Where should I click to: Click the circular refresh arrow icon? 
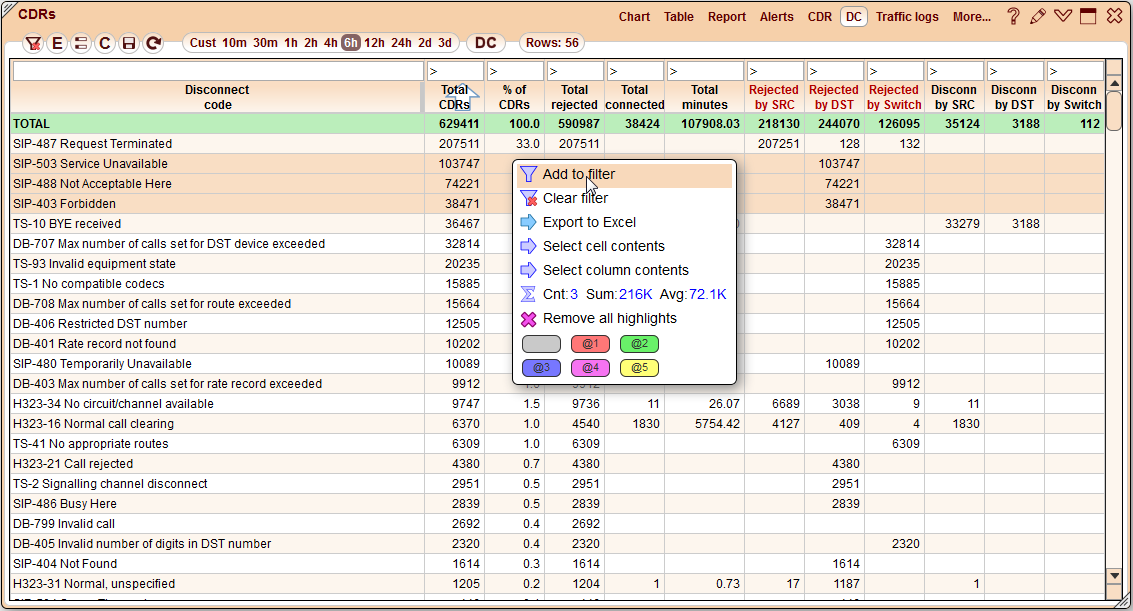153,43
